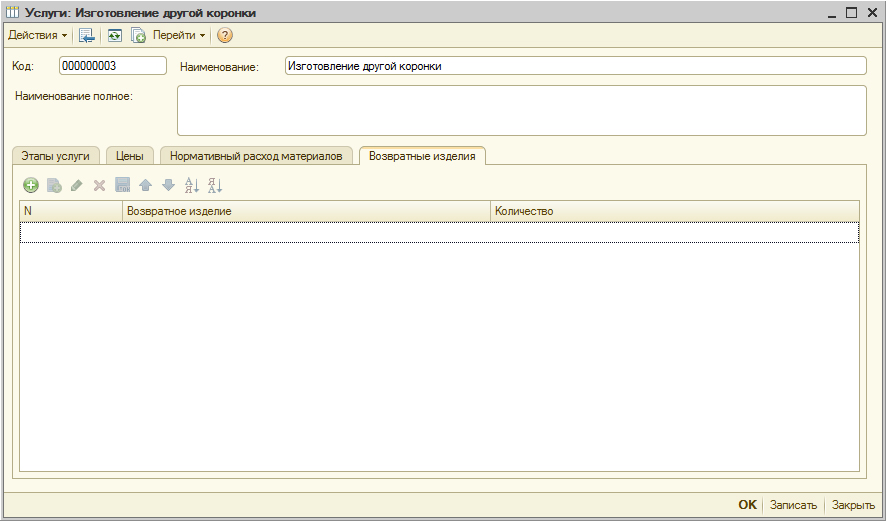Click the green Add row icon
The image size is (887, 522).
(31, 185)
